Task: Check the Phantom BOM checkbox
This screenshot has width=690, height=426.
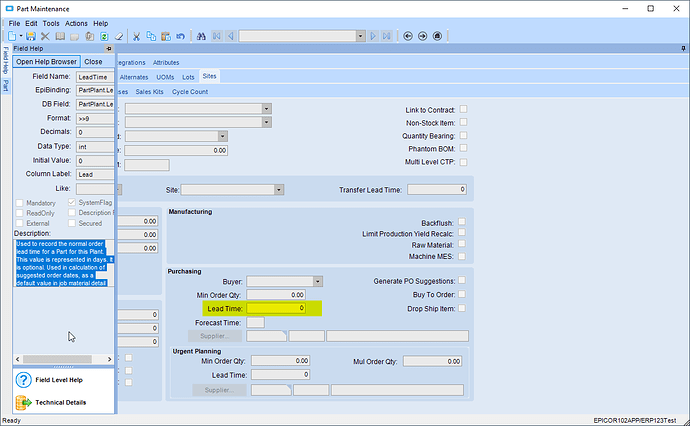Action: (463, 148)
